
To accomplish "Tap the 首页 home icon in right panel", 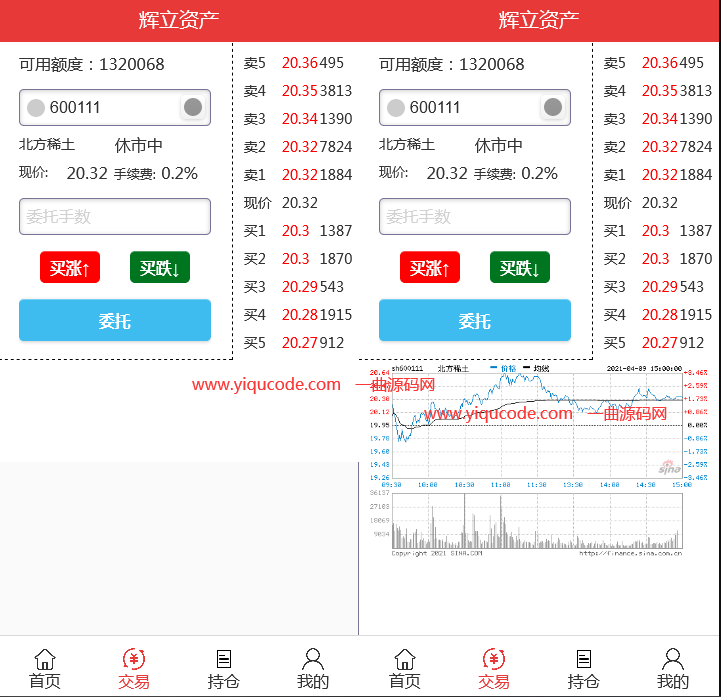I will coord(404,660).
